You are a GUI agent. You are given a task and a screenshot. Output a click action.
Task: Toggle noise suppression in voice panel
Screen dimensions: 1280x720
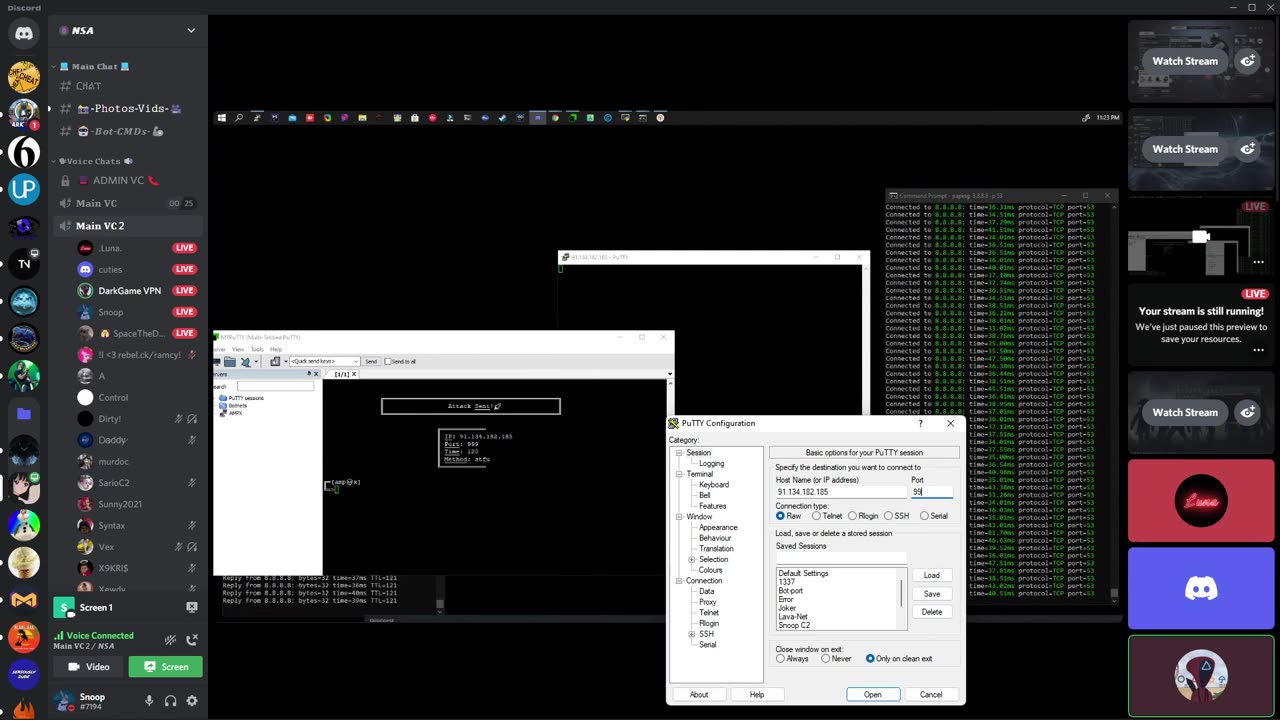click(x=170, y=639)
